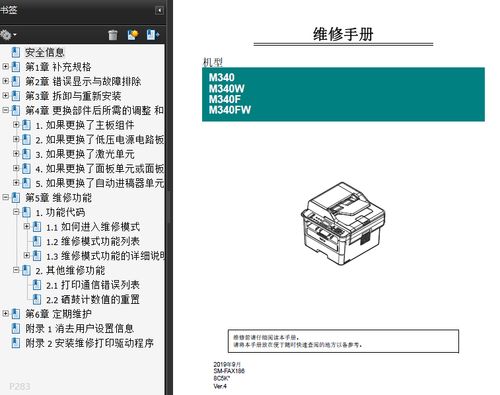Click the M340W model name on the page
500x395 pixels.
(x=226, y=88)
